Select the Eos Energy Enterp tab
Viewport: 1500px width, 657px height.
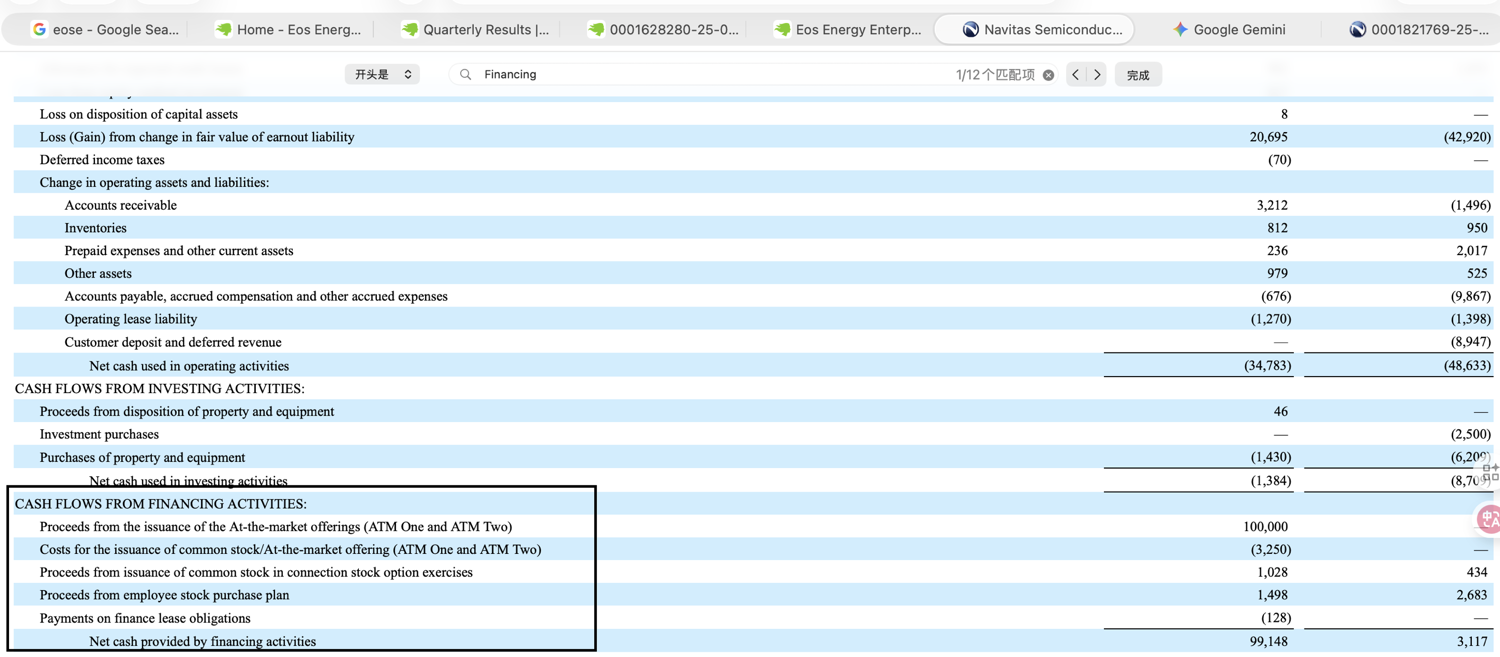848,30
